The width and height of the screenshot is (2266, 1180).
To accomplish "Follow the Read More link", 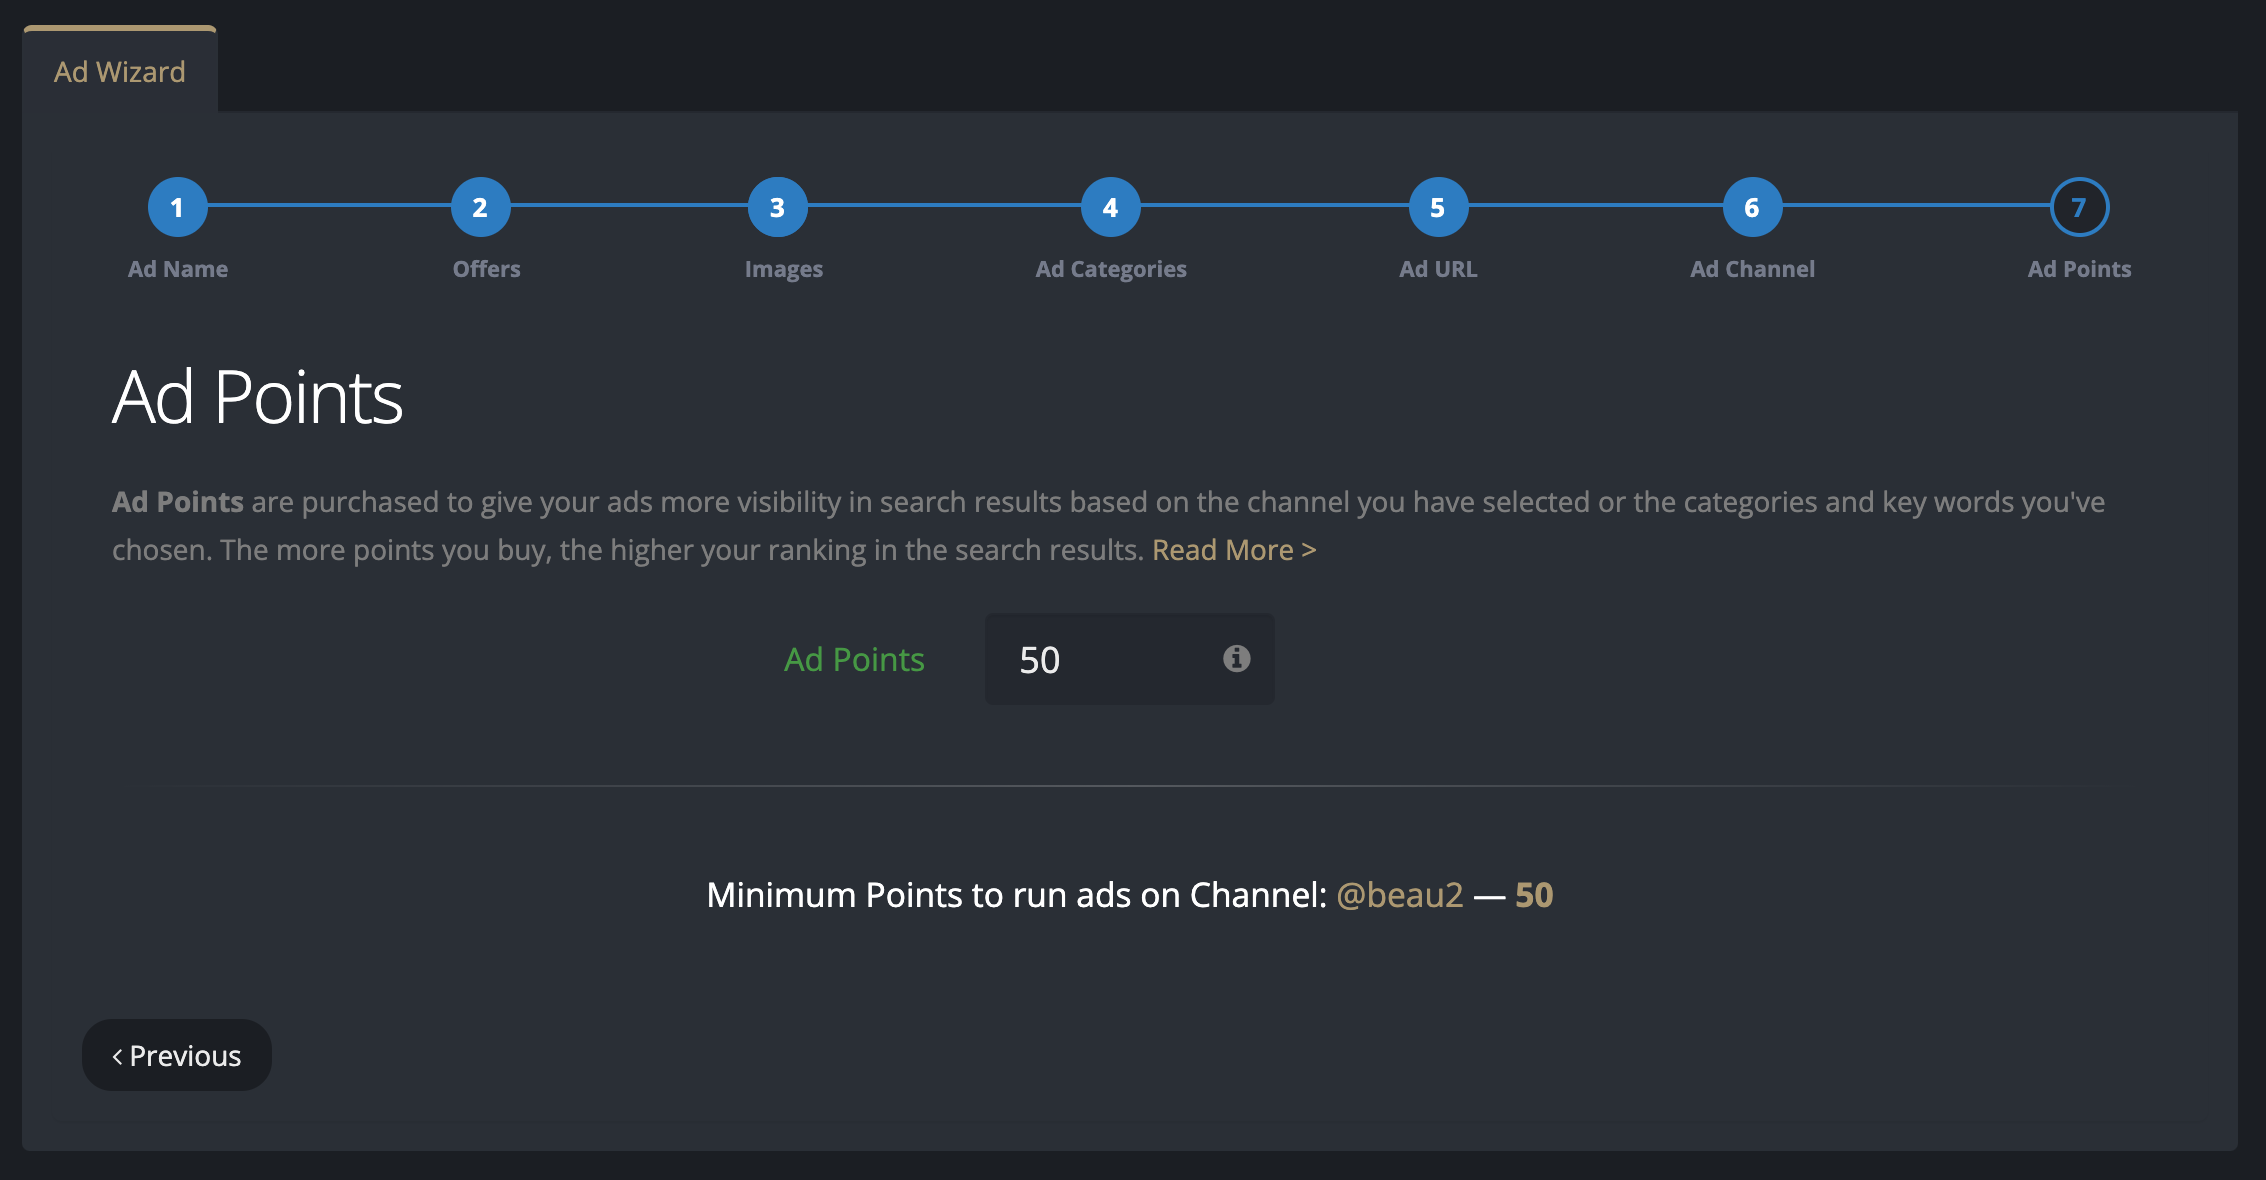I will tap(1234, 550).
